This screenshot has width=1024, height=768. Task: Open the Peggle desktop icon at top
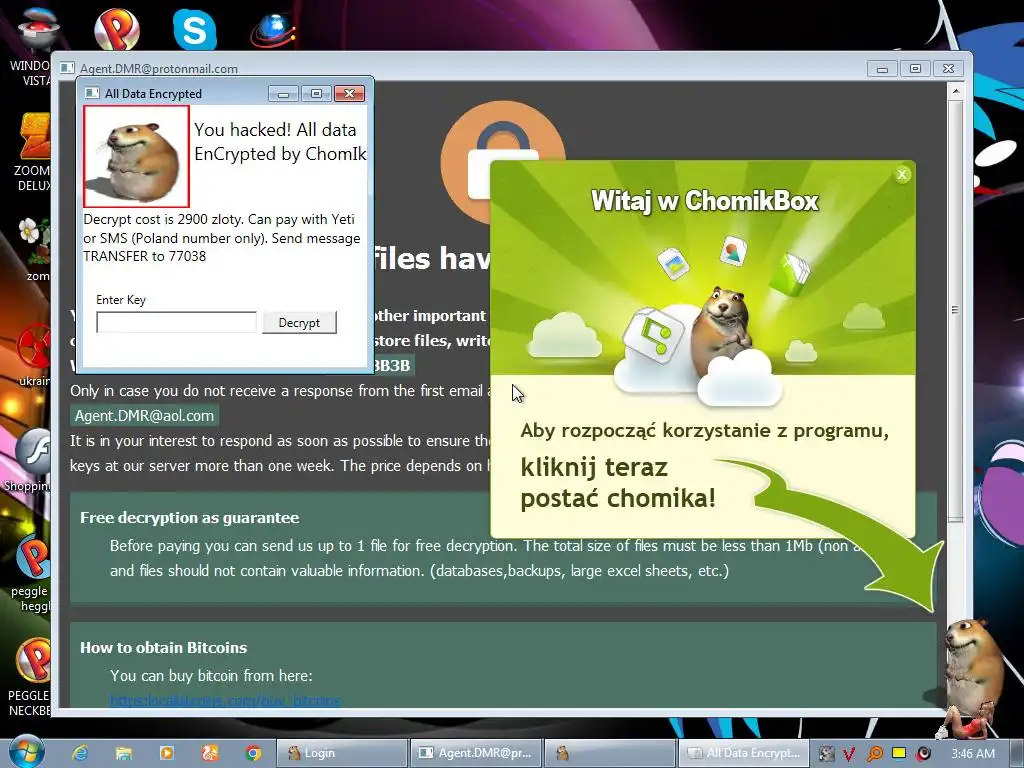tap(116, 28)
